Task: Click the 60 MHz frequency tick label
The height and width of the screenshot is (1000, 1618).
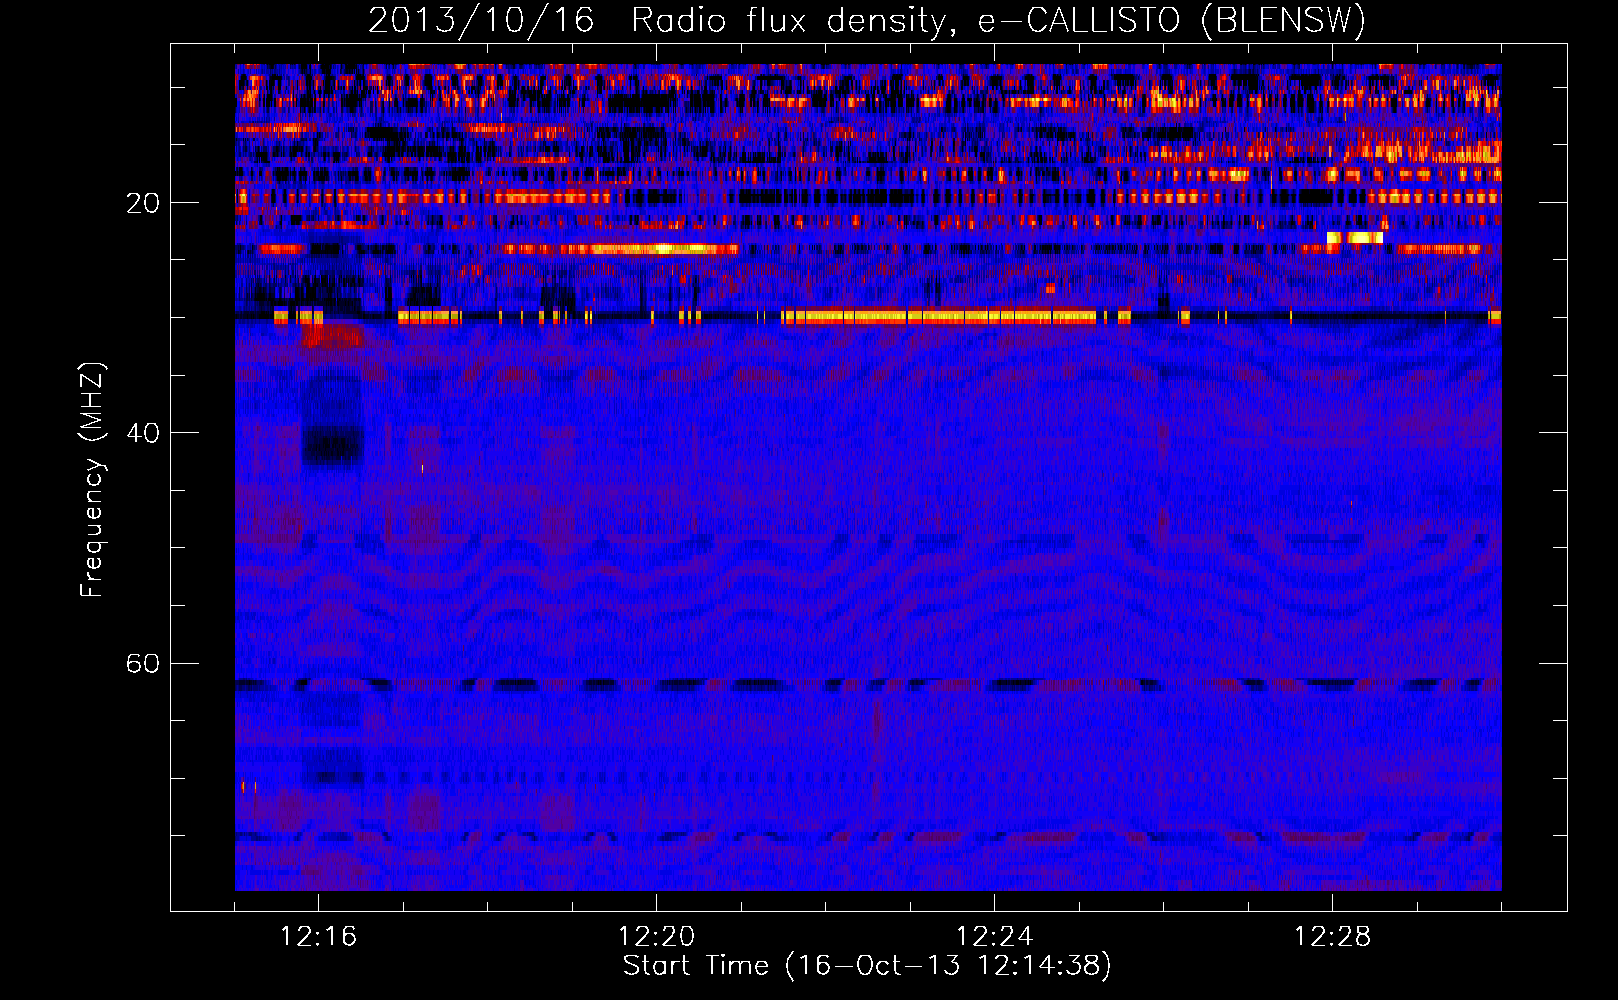Action: click(142, 664)
